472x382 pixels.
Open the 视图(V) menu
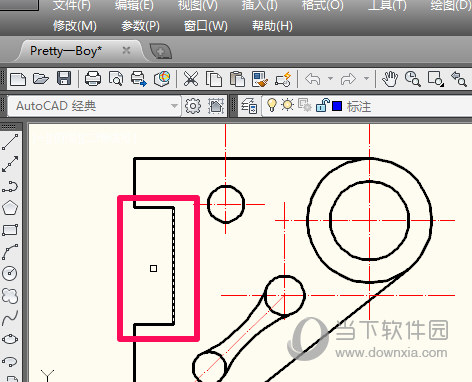[198, 5]
